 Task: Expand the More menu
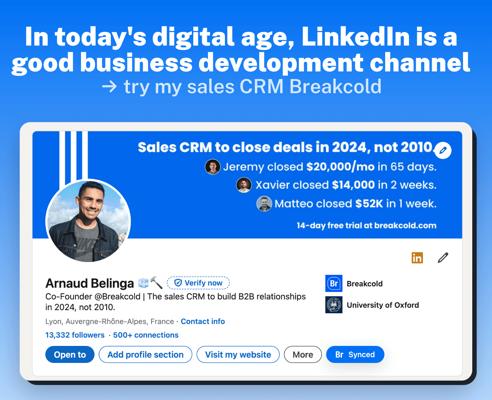303,355
